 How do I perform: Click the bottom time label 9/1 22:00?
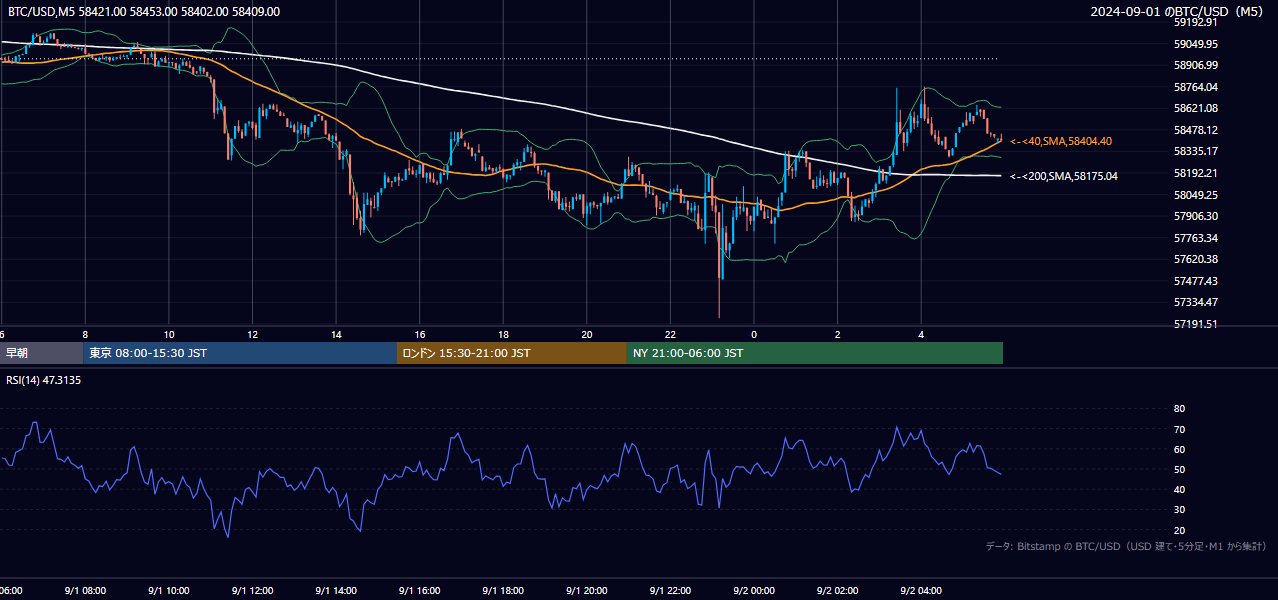point(670,591)
